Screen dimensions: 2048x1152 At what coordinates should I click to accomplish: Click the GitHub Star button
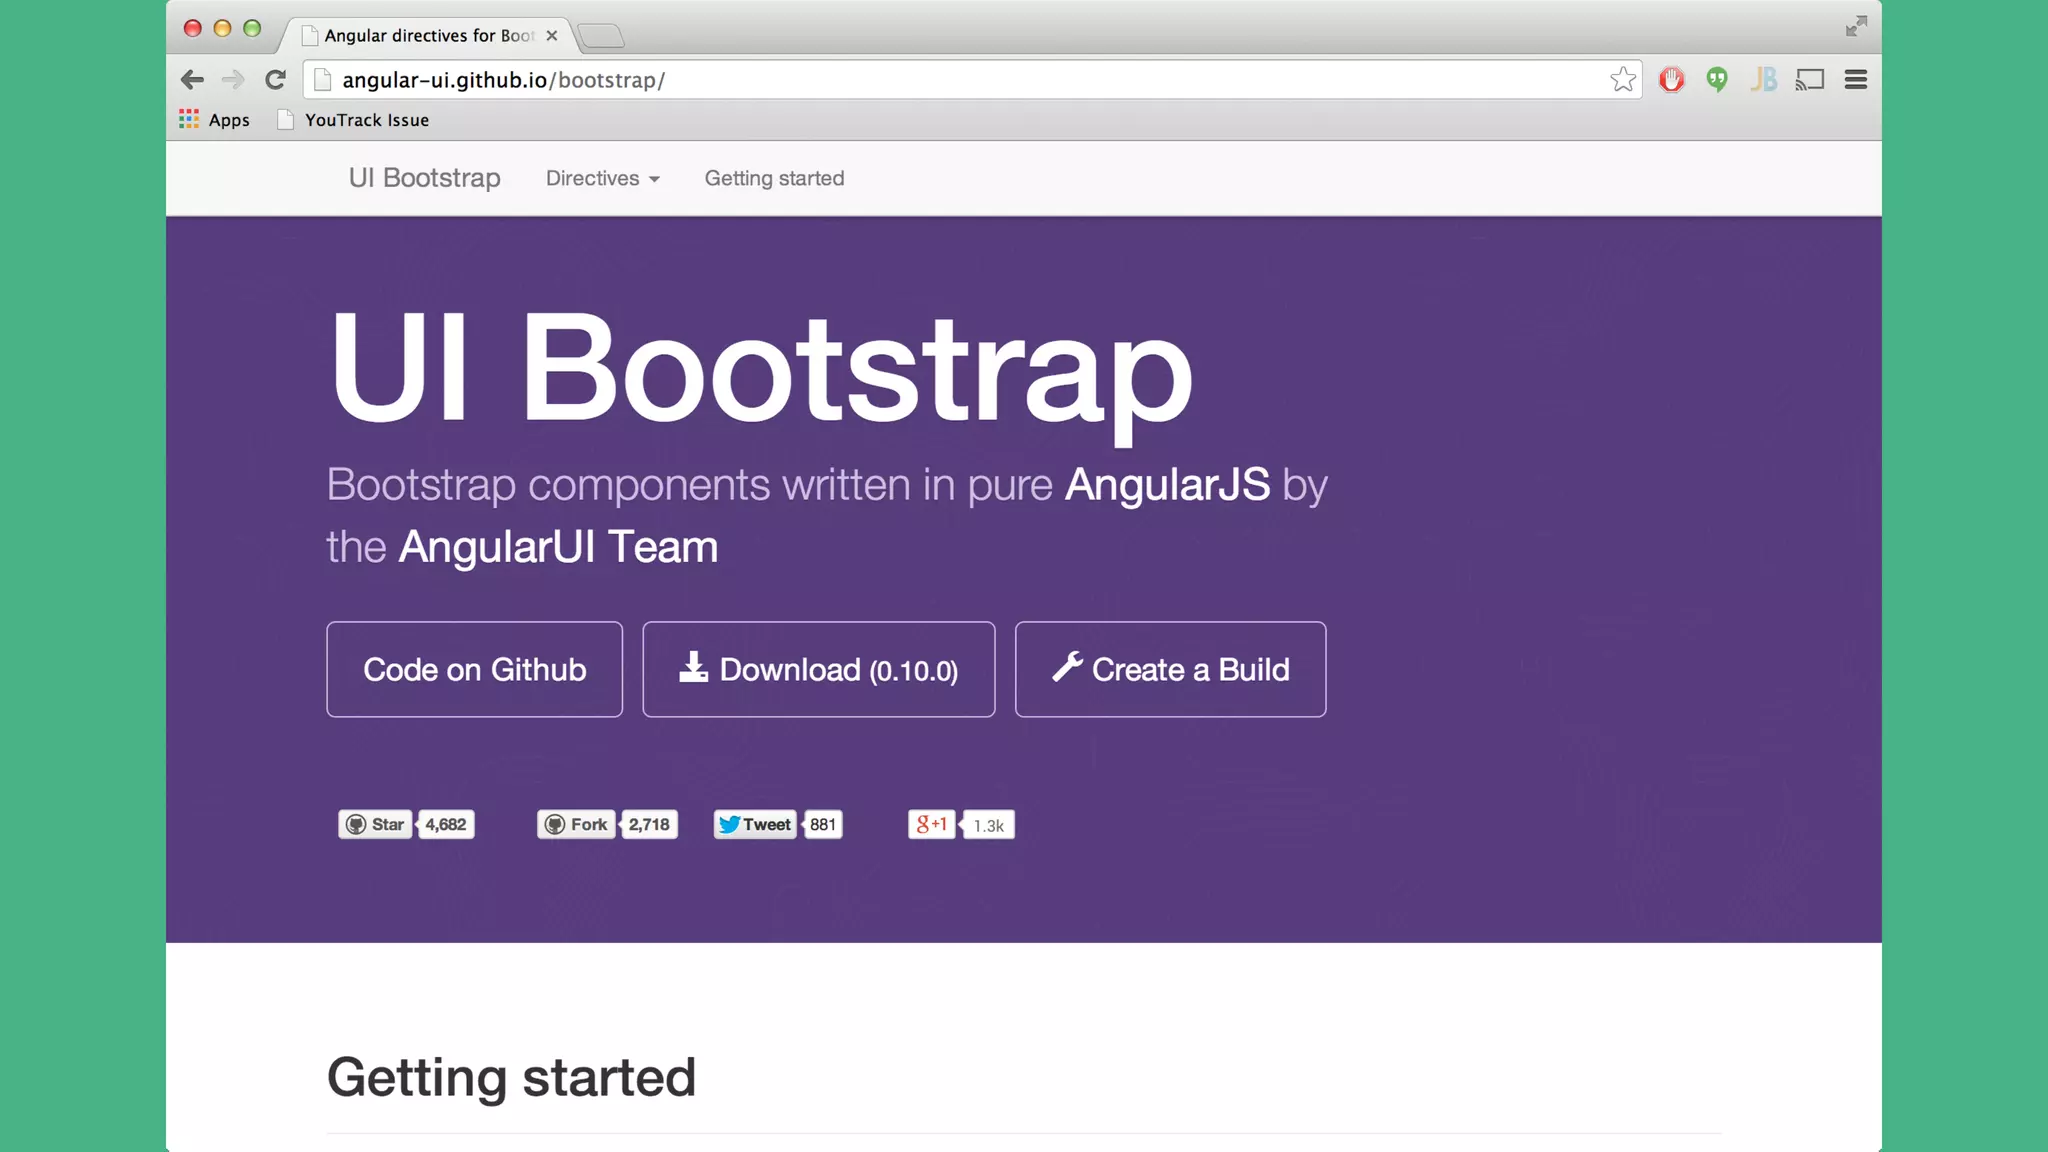(x=376, y=824)
